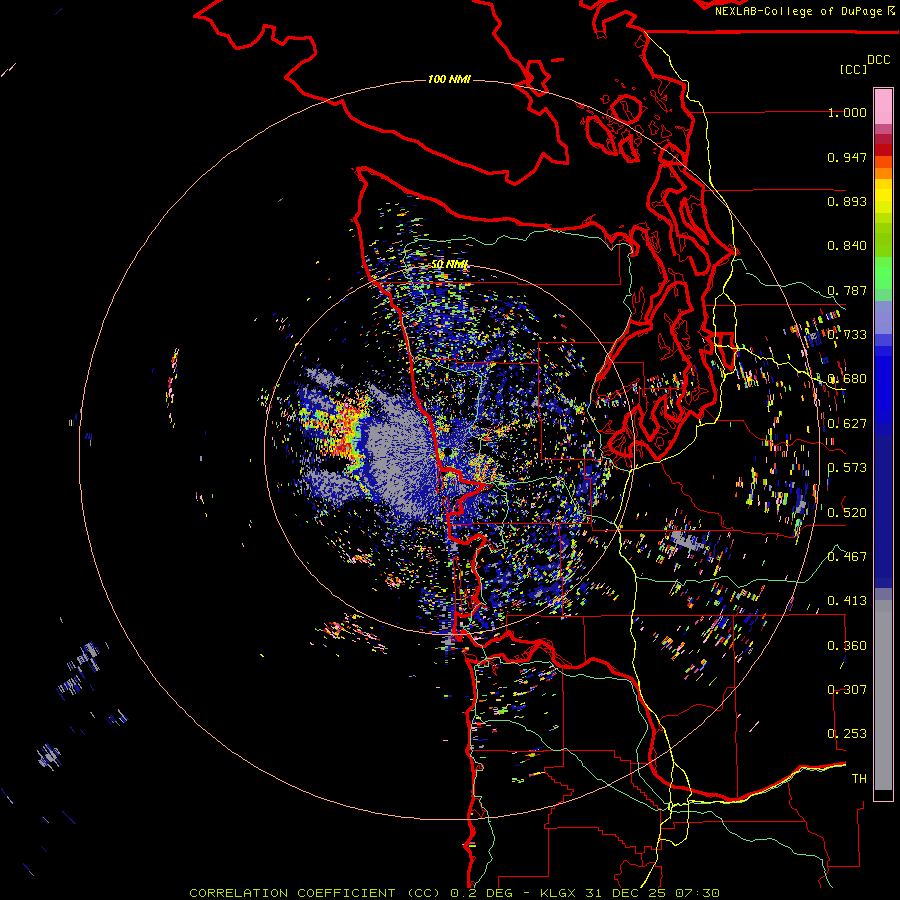Image resolution: width=900 pixels, height=900 pixels.
Task: Click the 1.000 scale value
Action: pyautogui.click(x=847, y=112)
